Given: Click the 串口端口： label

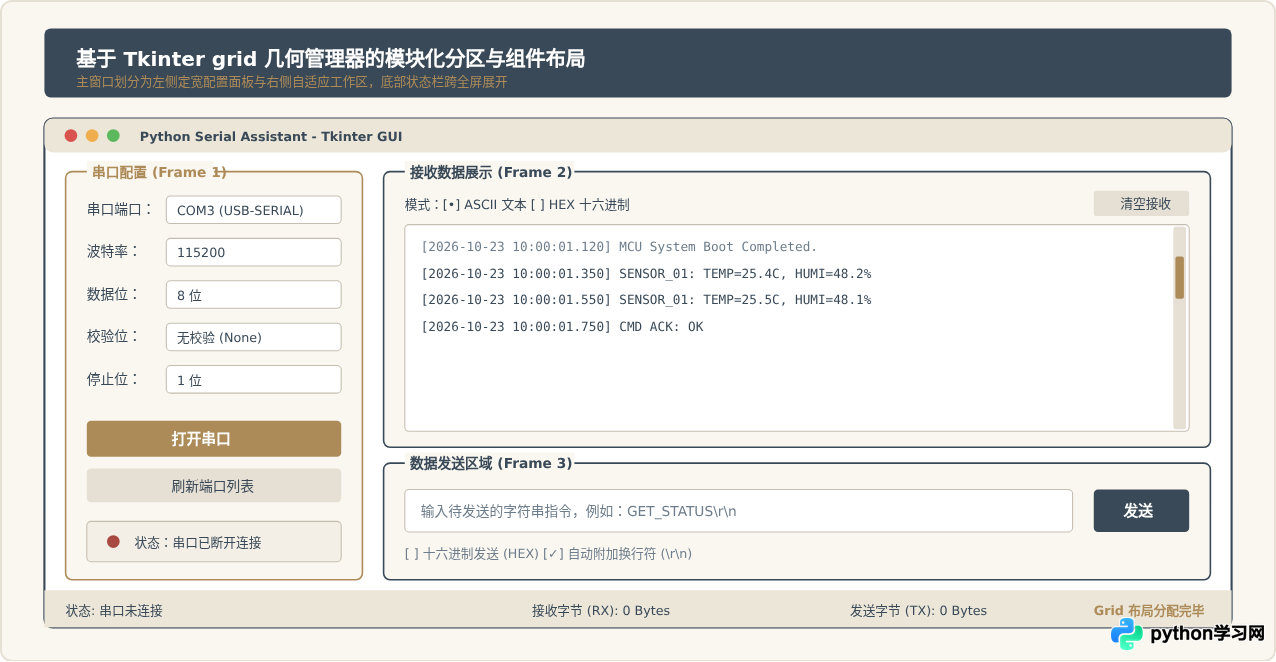Looking at the screenshot, I should coord(120,209).
